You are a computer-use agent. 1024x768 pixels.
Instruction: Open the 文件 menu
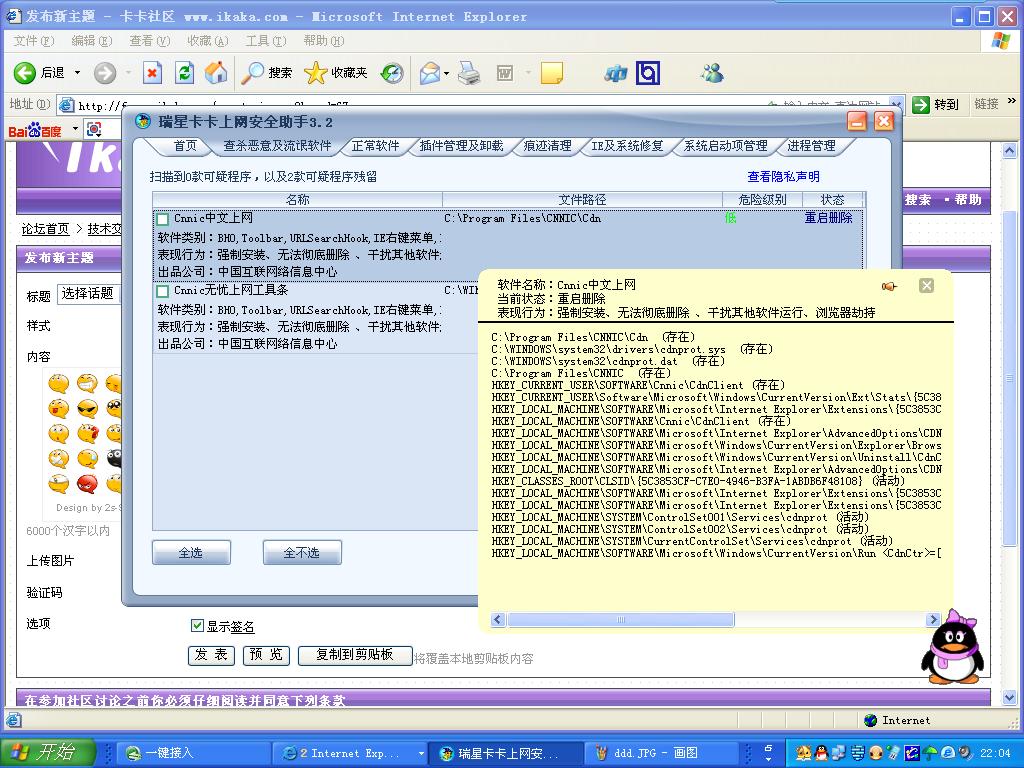[33, 40]
